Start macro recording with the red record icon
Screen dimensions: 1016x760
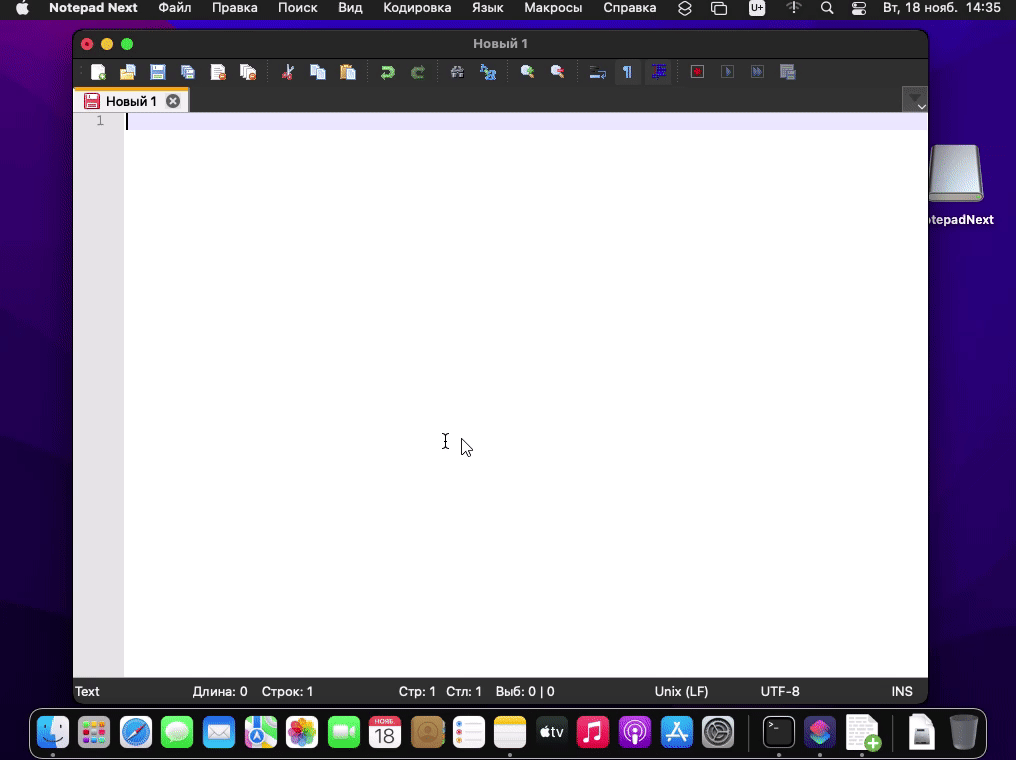698,72
